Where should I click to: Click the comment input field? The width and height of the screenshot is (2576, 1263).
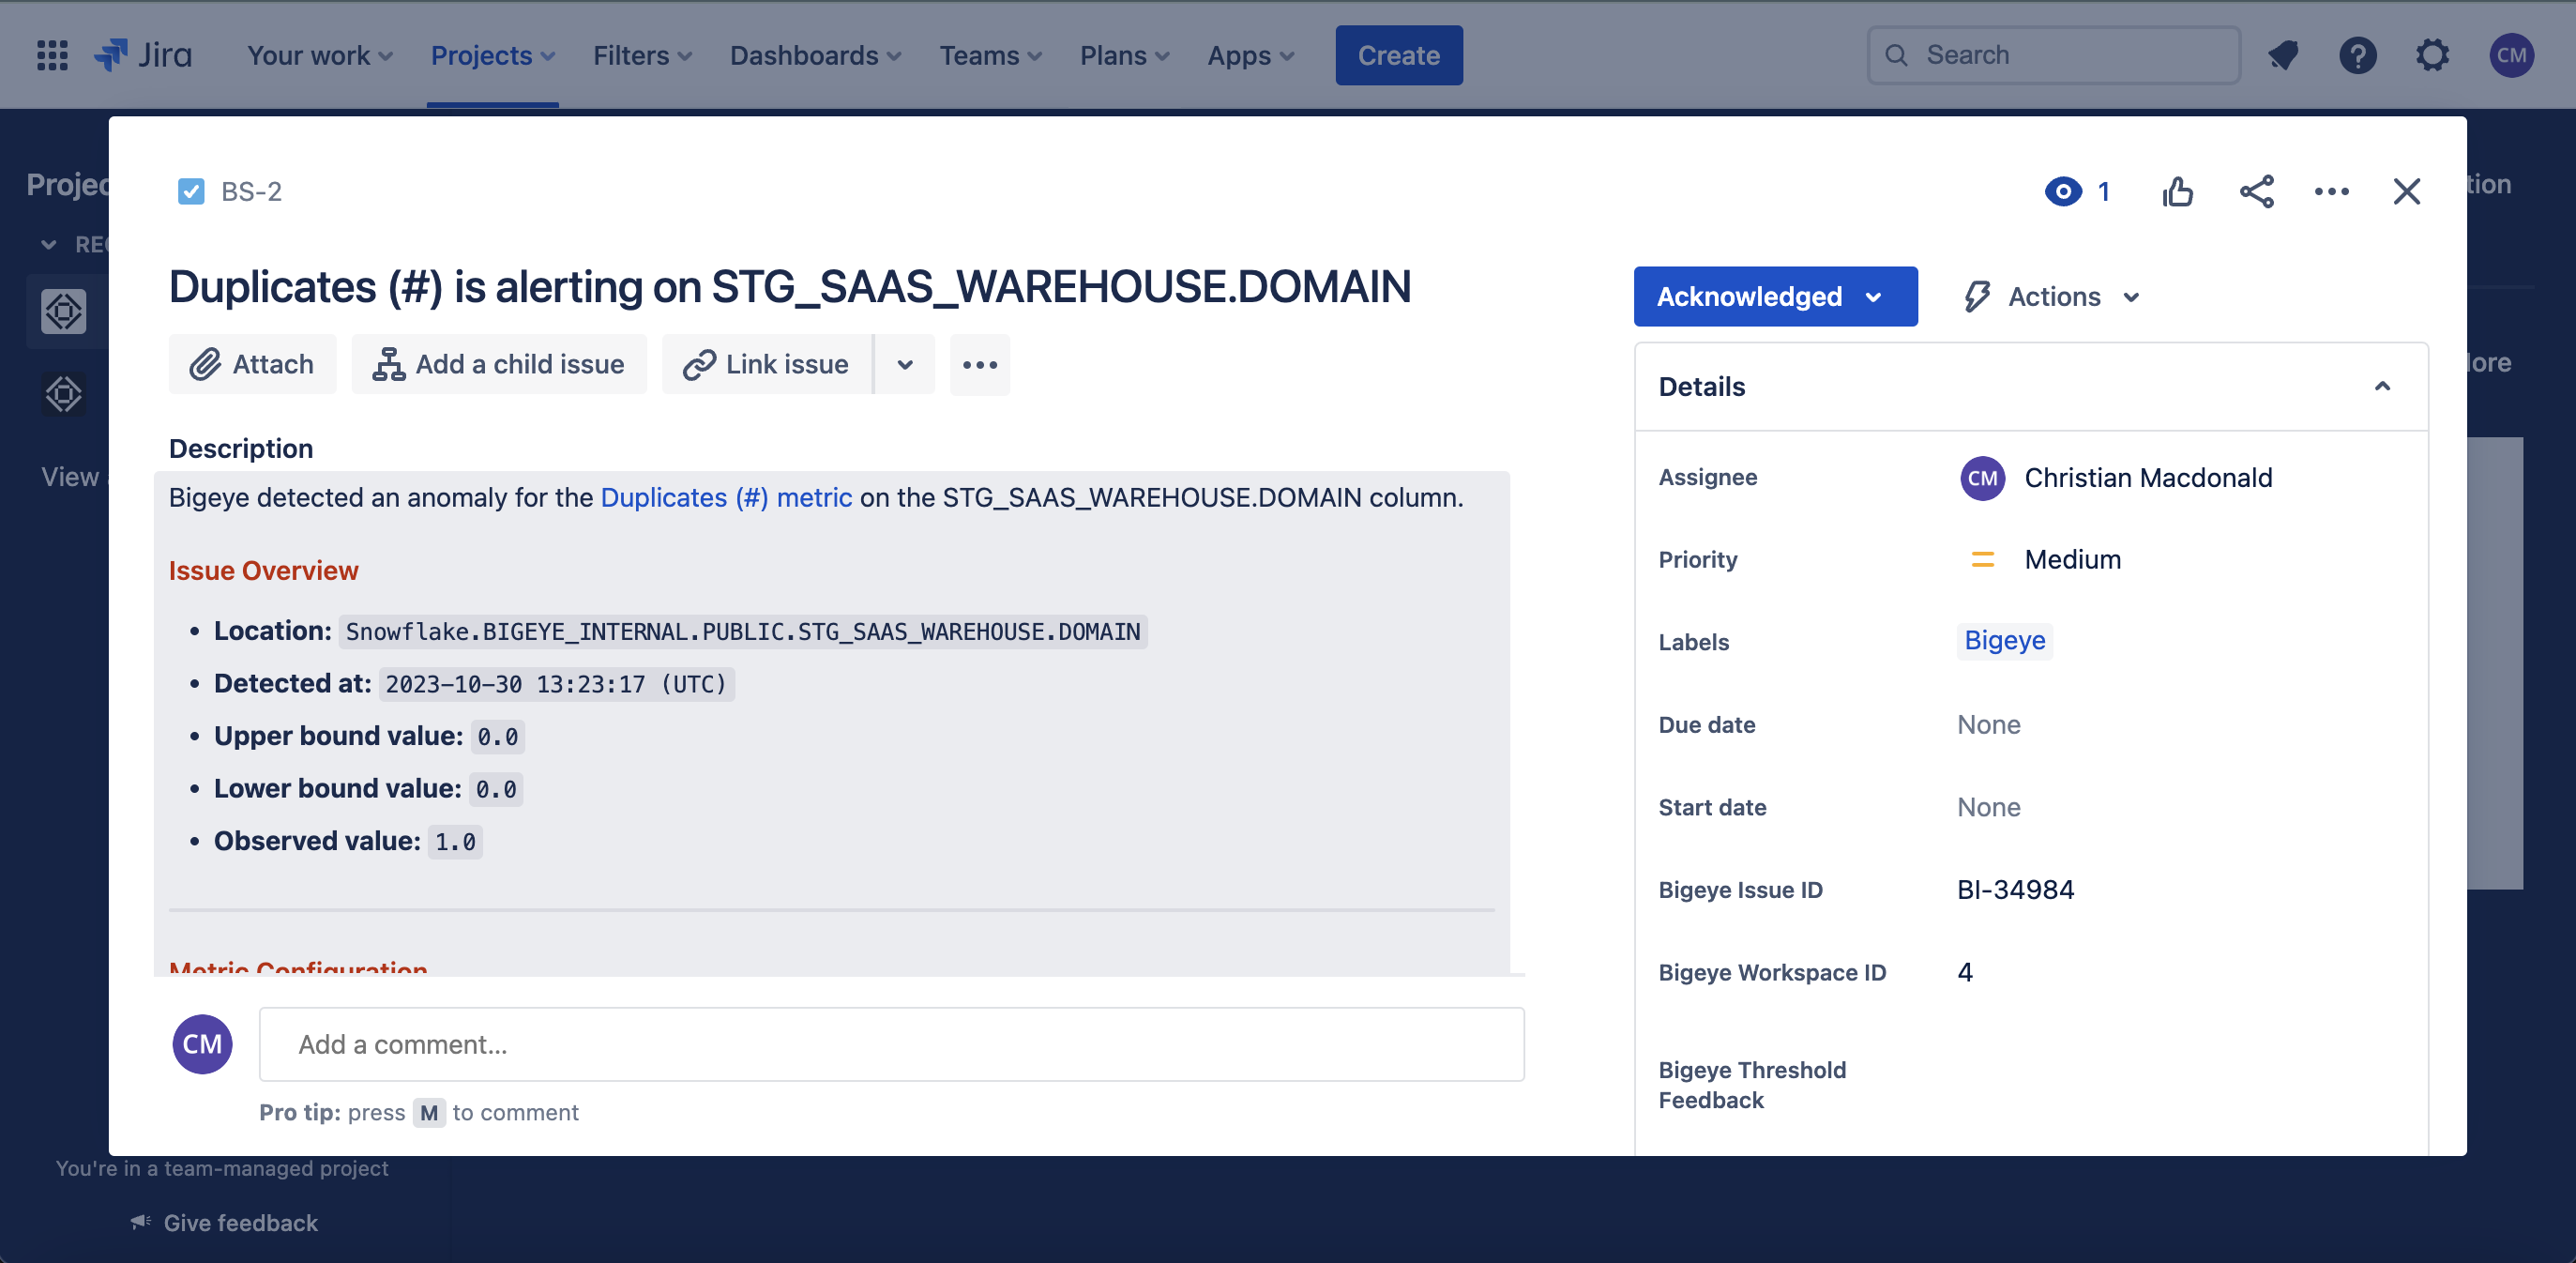click(891, 1044)
